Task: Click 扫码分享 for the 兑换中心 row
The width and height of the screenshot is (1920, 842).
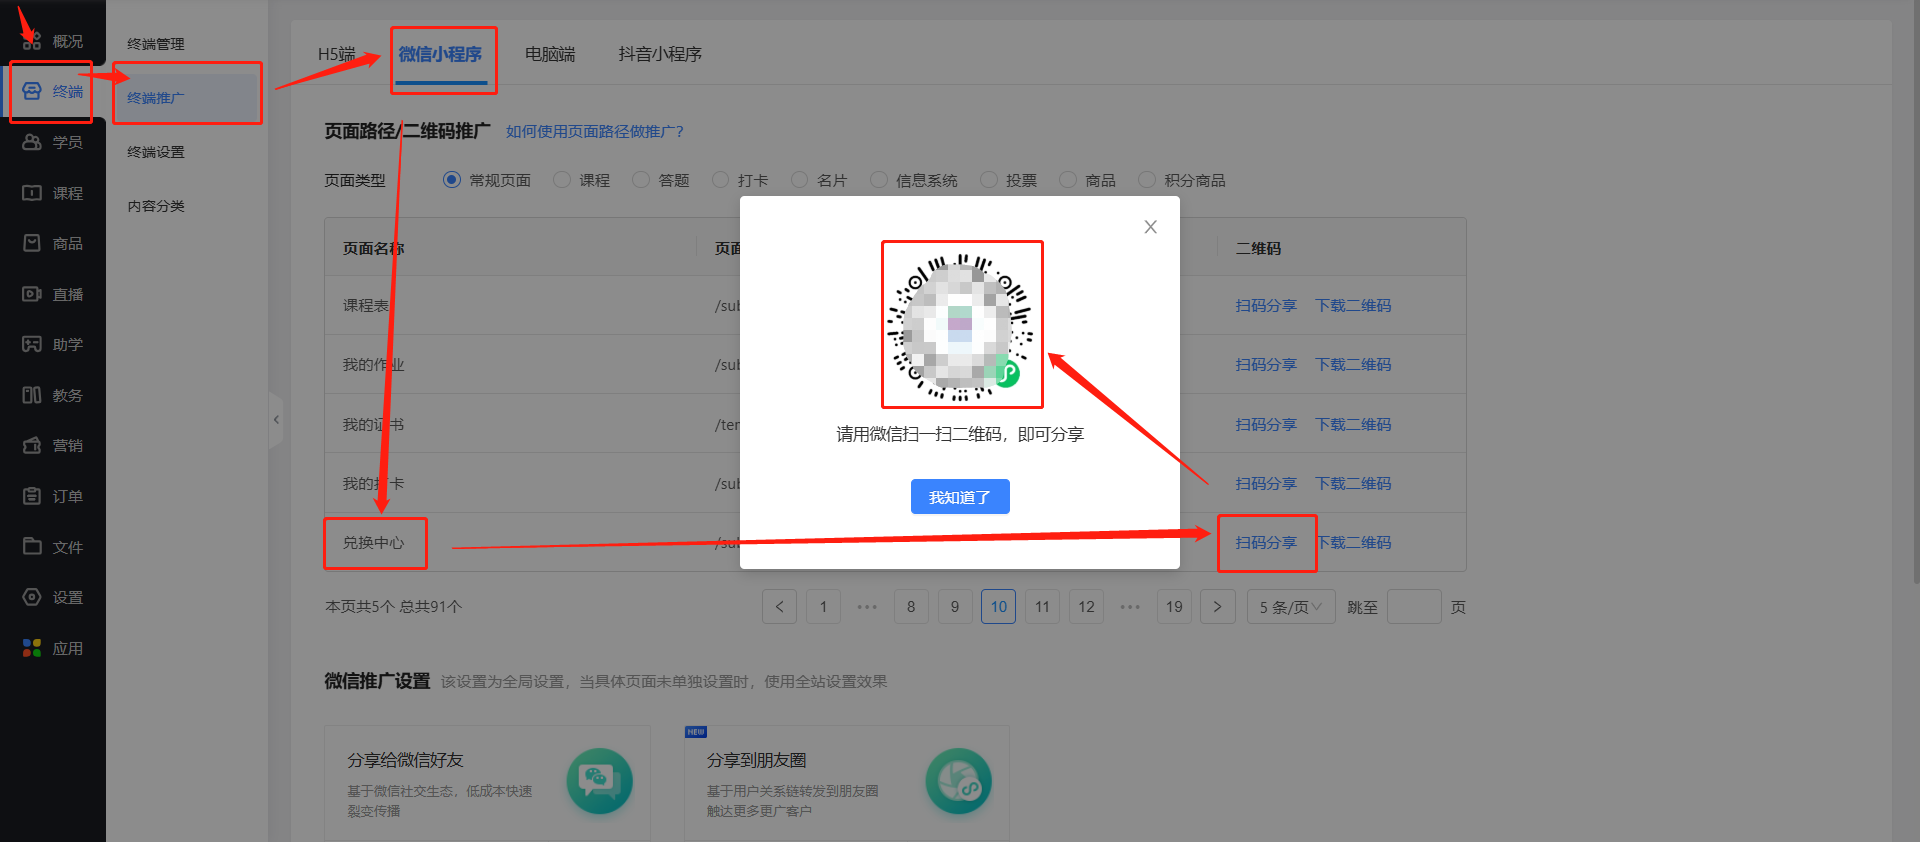Action: (x=1266, y=543)
